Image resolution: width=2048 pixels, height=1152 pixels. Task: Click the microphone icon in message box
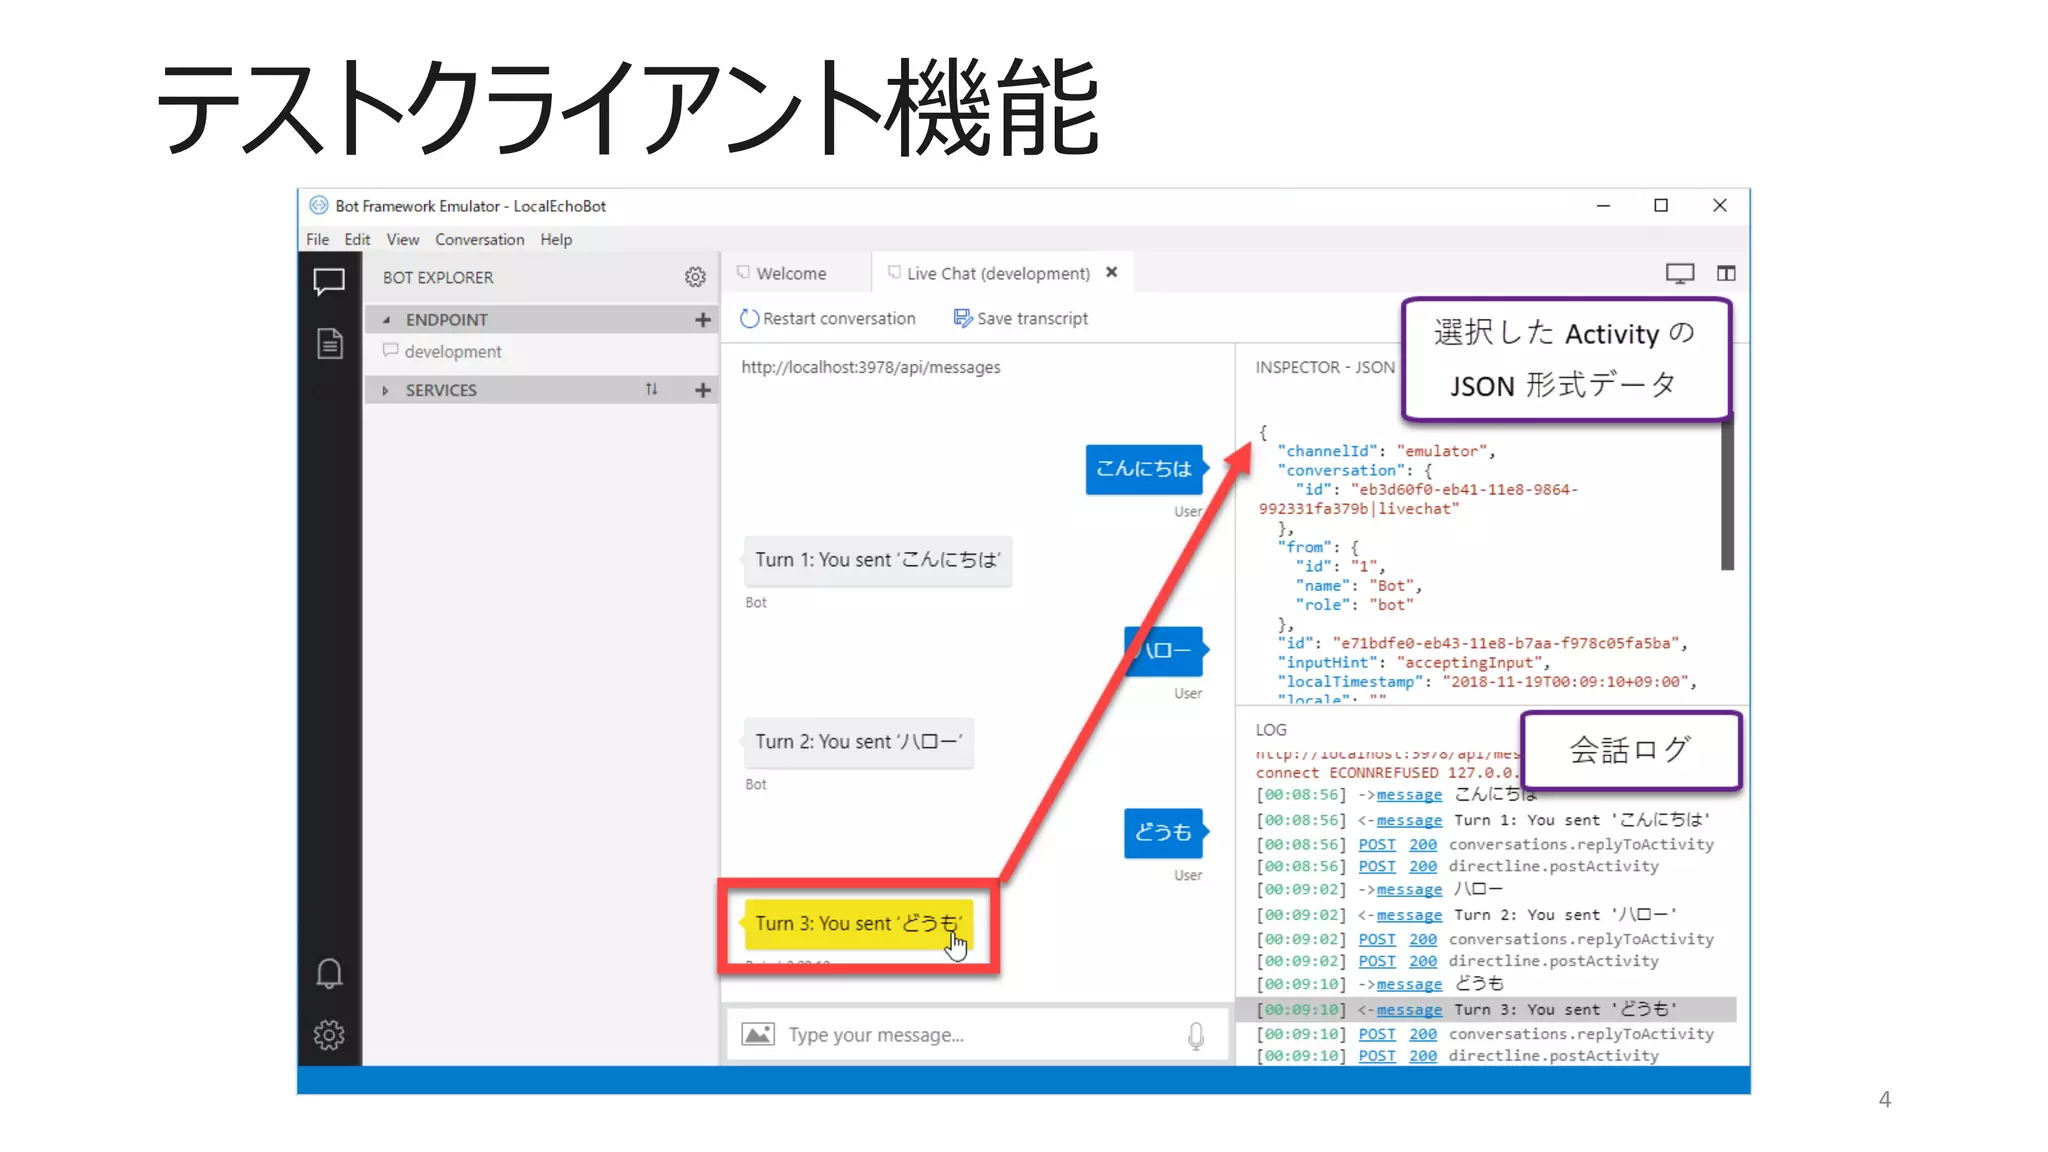[x=1196, y=1035]
